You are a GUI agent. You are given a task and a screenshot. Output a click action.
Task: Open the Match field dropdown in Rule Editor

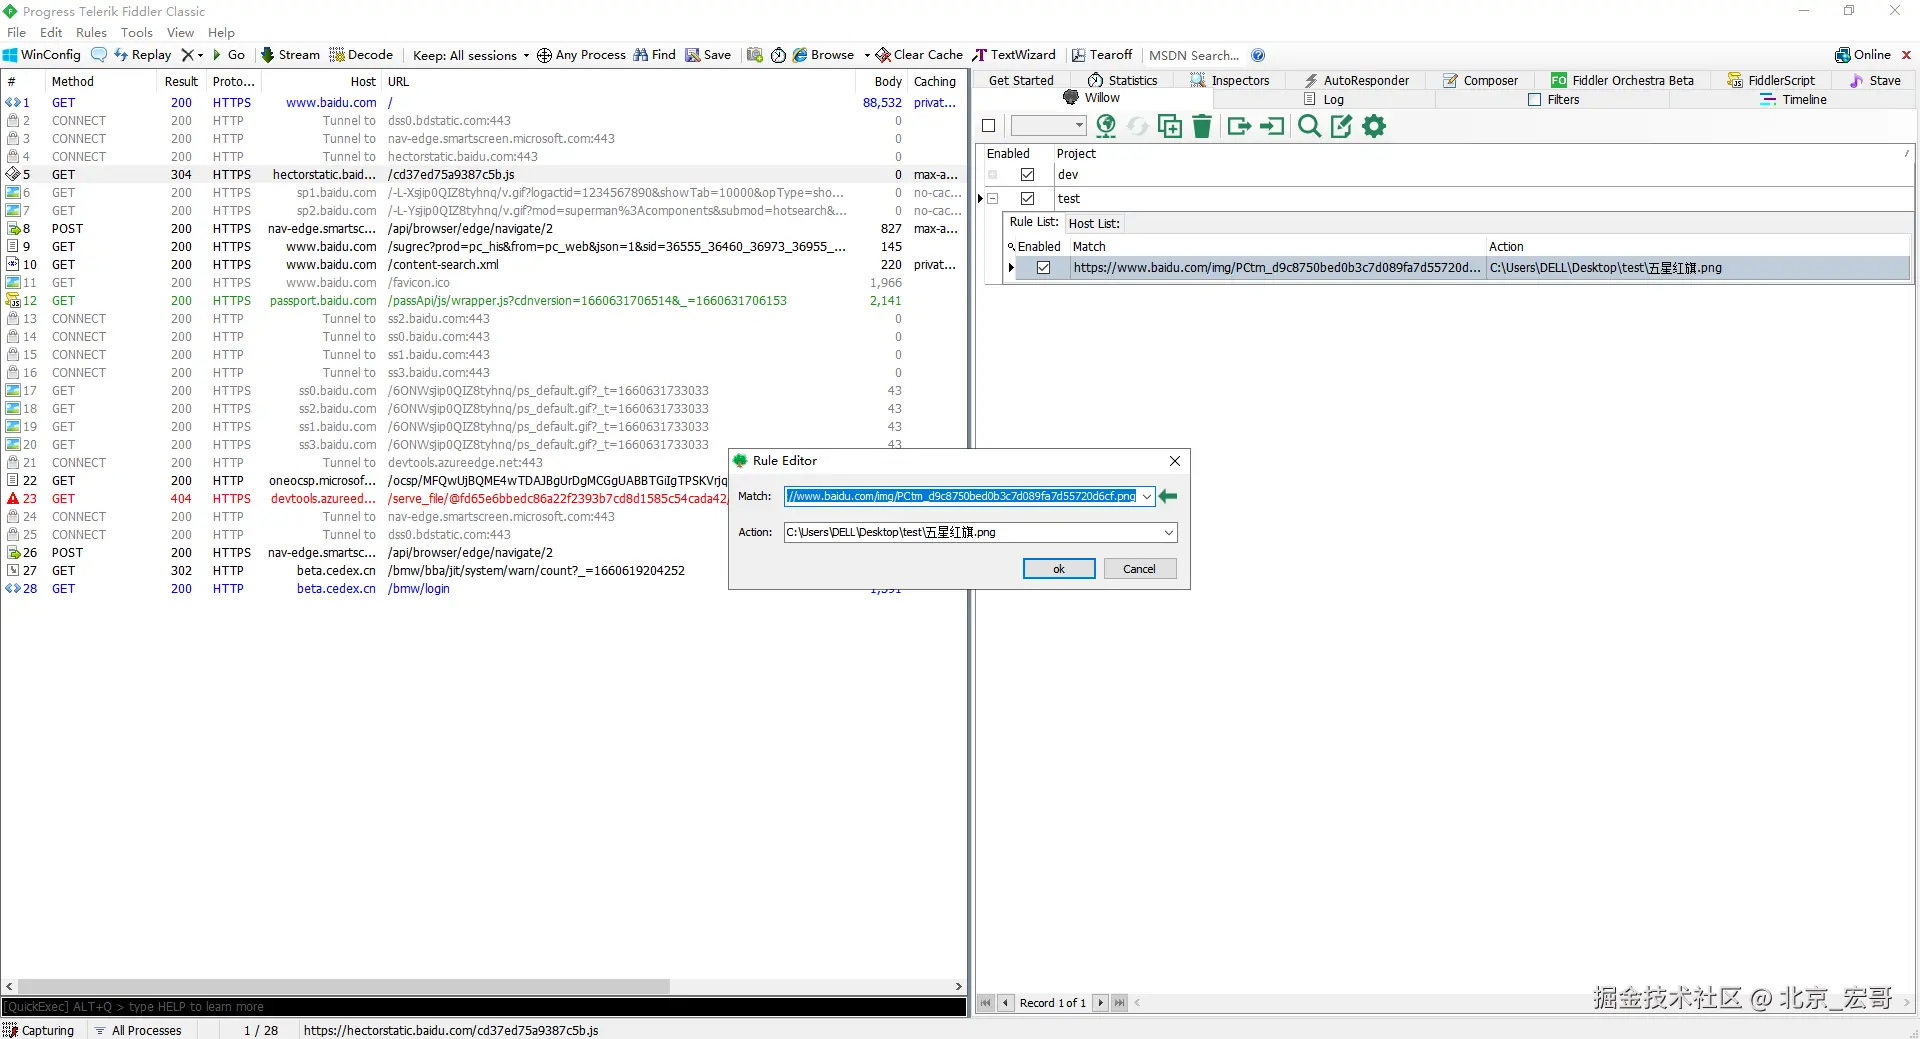click(x=1146, y=496)
